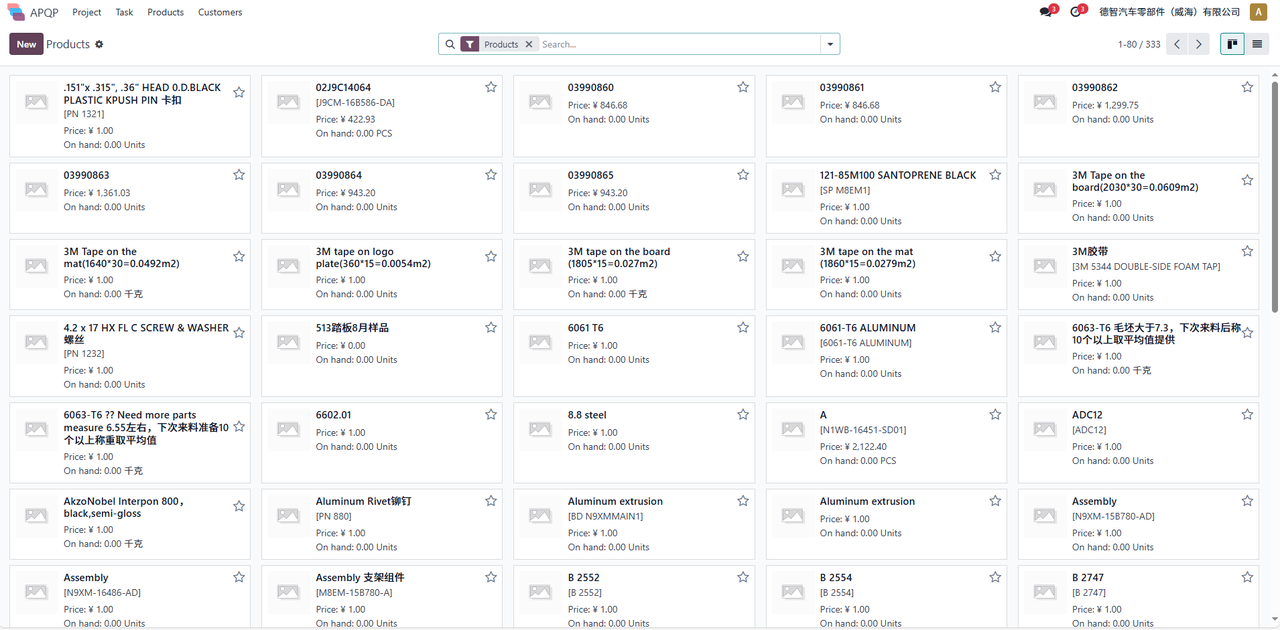The image size is (1280, 630).
Task: Open the messages conversation icon
Action: (1046, 12)
